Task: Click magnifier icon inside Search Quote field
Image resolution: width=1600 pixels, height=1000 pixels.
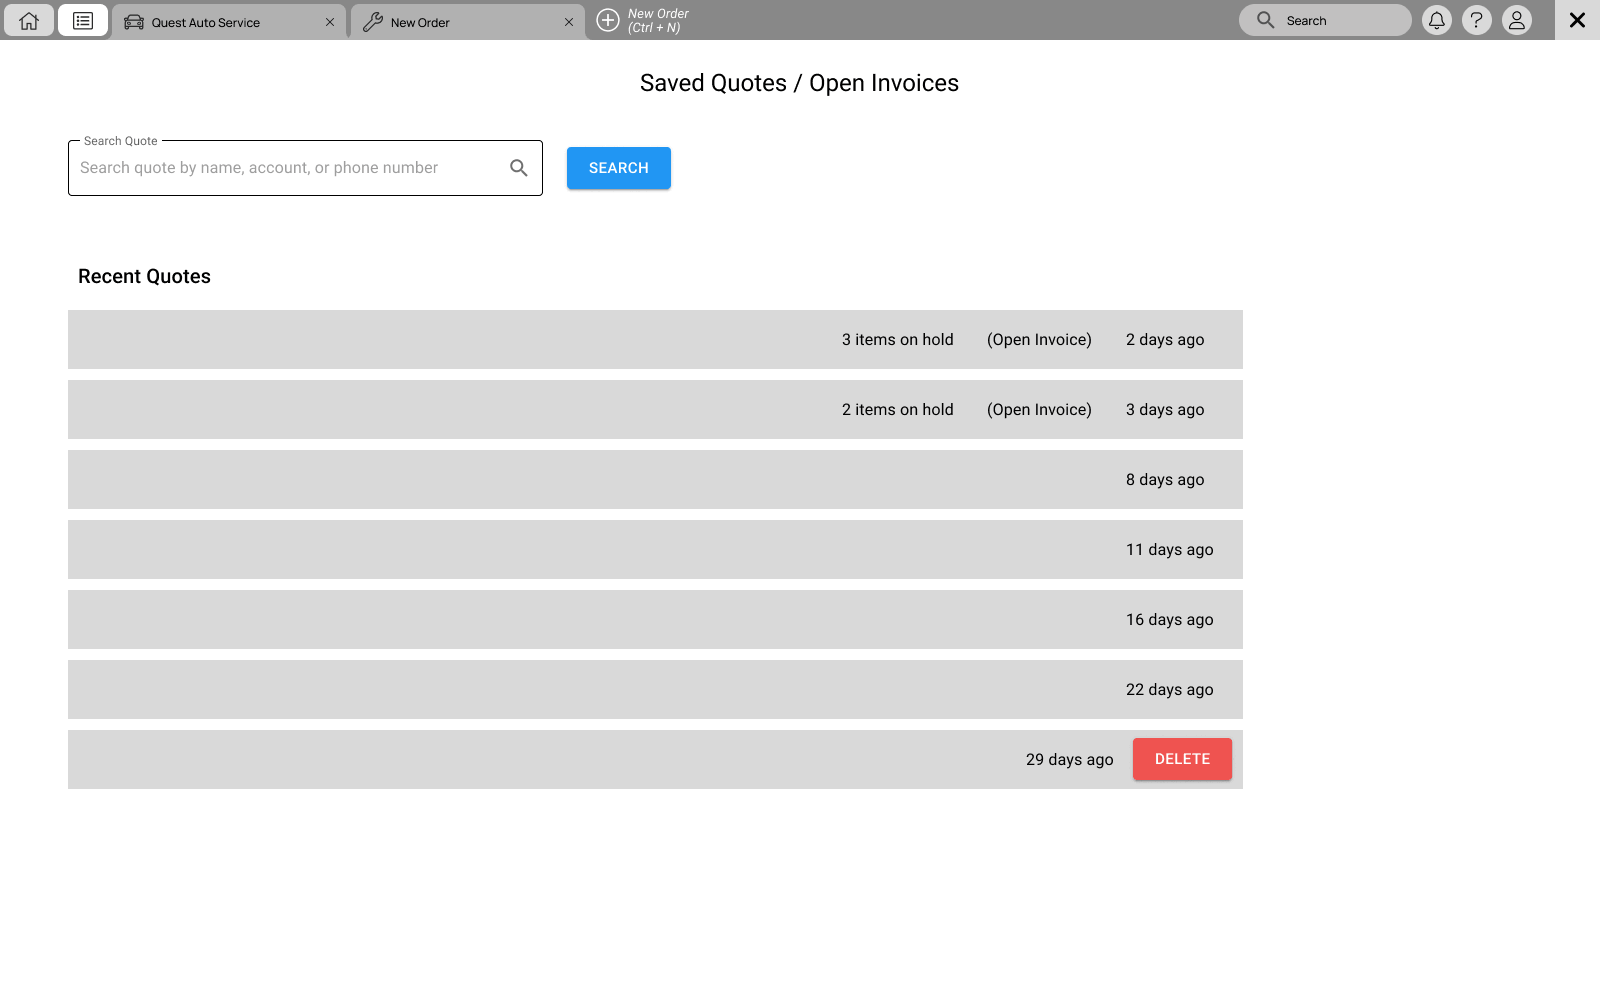Action: click(x=518, y=168)
